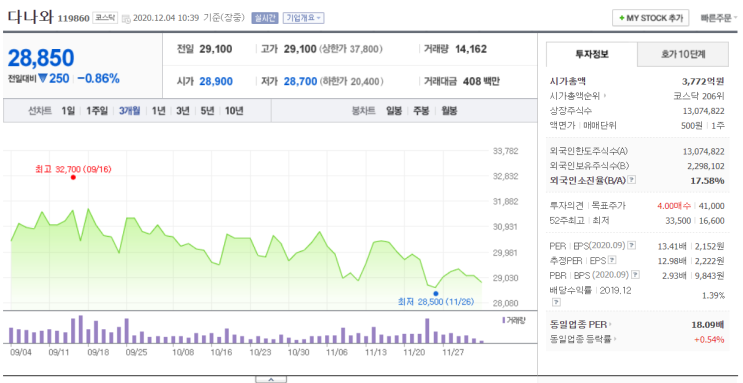Click 동일업종 PER value 18.09배

tap(708, 325)
